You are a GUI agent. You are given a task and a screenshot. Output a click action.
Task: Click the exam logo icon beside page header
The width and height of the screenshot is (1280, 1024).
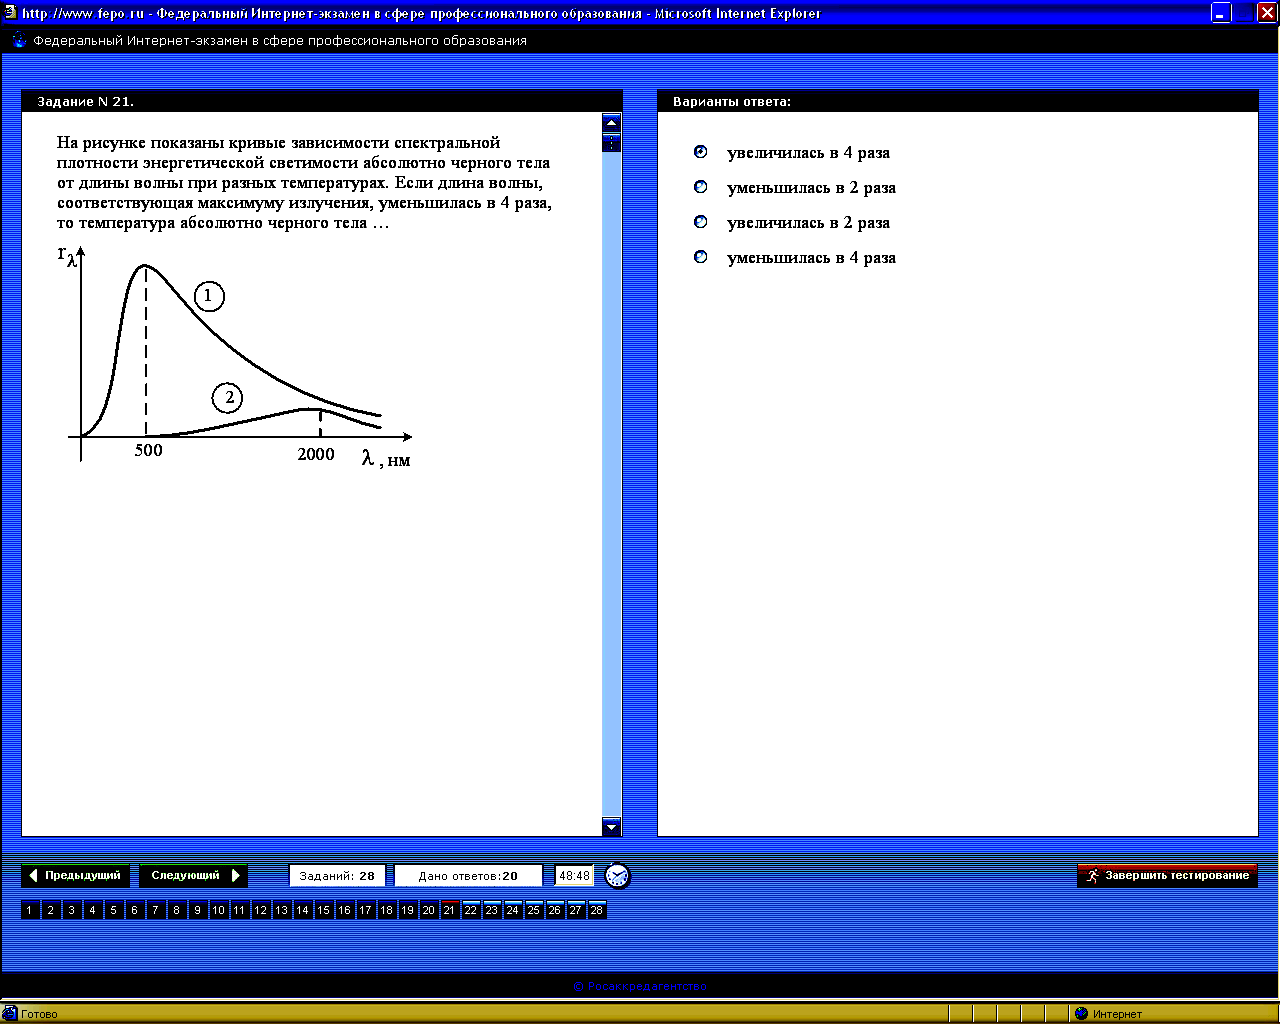point(19,40)
